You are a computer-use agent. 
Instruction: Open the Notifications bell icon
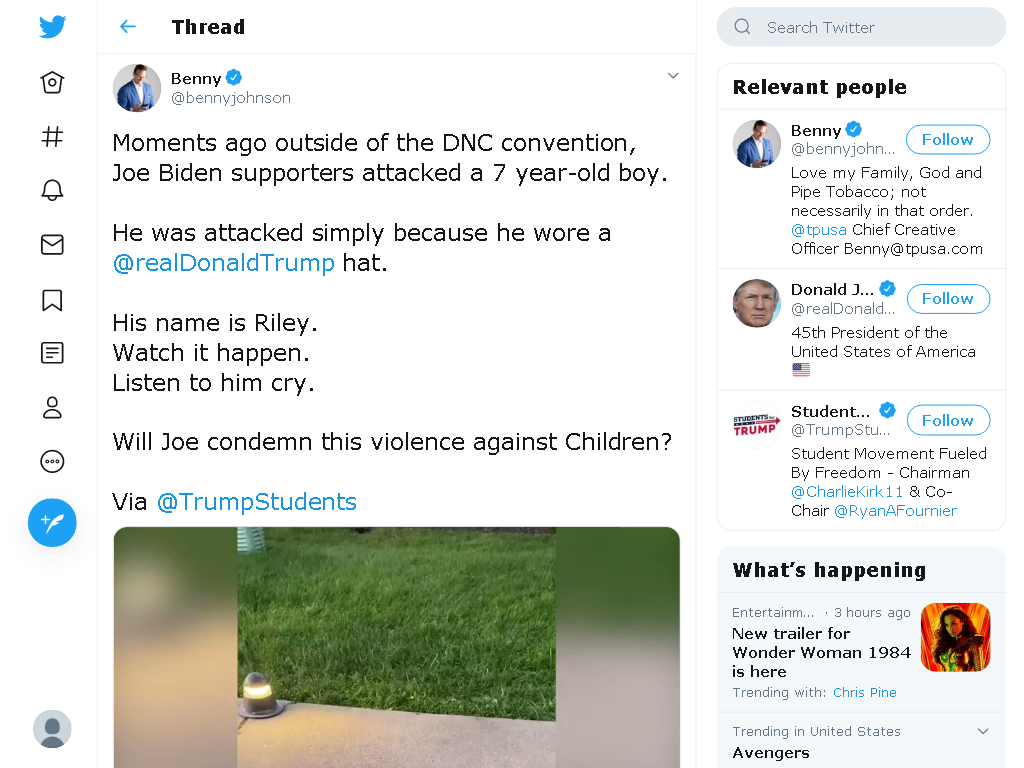pos(52,190)
